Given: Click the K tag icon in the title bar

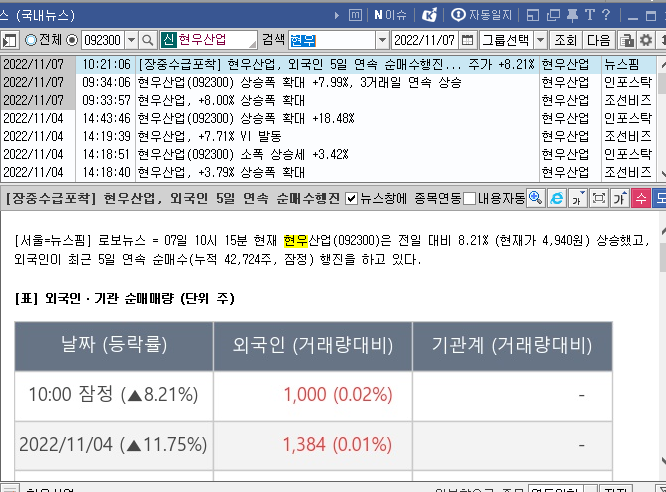Looking at the screenshot, I should point(429,15).
